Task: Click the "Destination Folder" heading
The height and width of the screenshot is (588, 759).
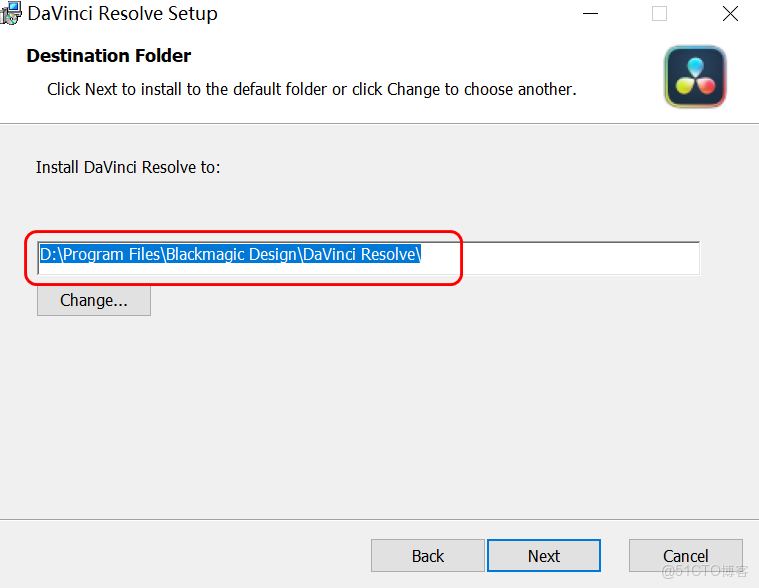Action: click(x=108, y=56)
